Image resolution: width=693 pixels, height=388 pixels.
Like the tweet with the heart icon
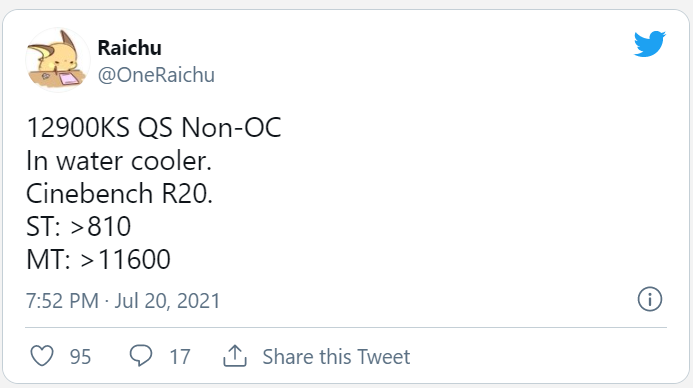[42, 356]
